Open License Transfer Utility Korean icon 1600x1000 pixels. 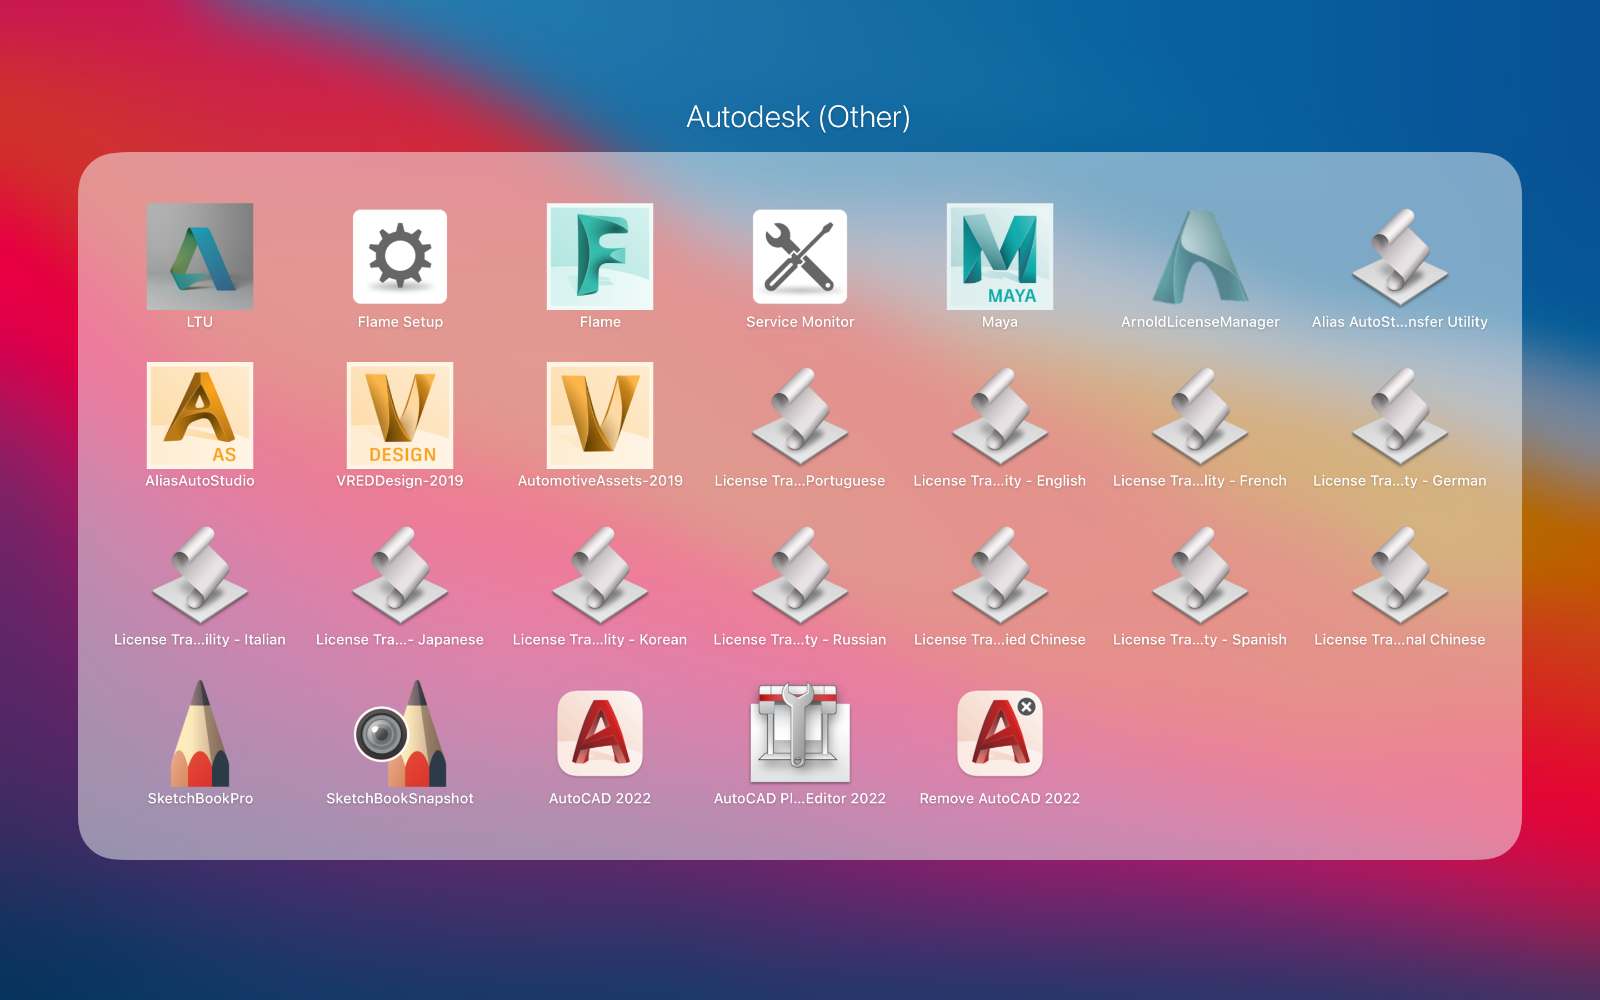[600, 574]
